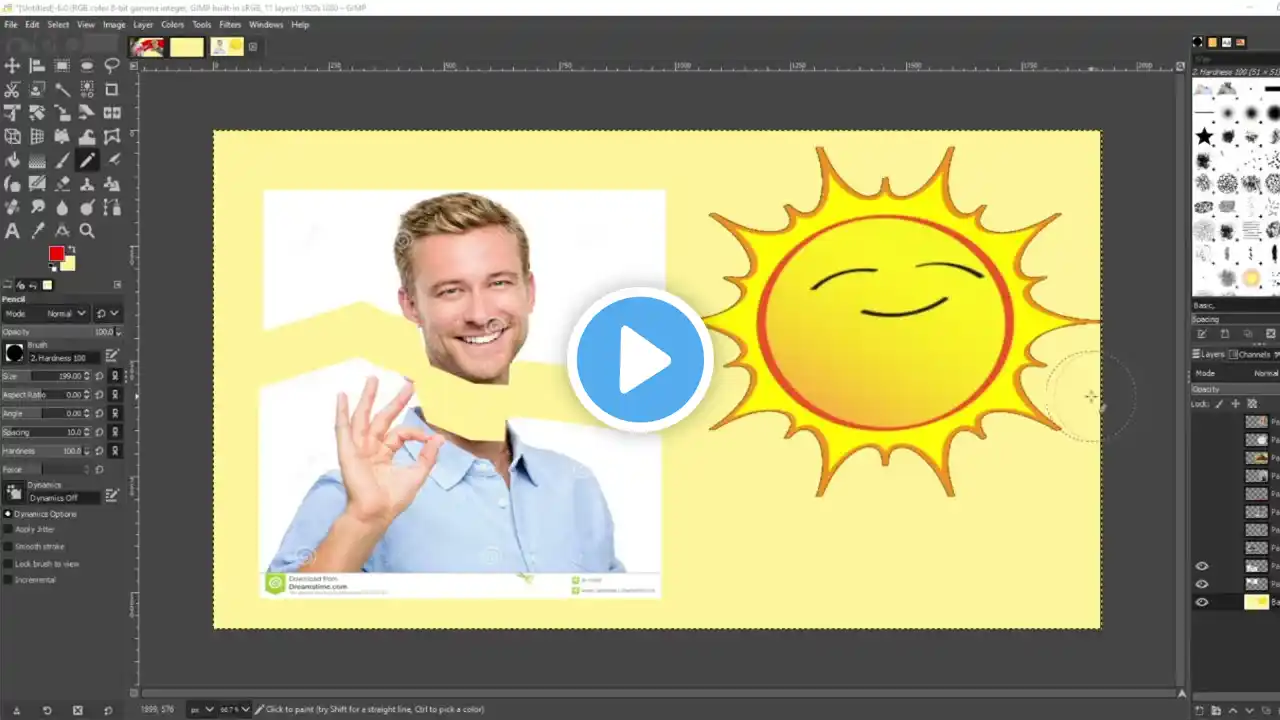Check Lock brush to view
The image size is (1280, 720).
(9, 563)
